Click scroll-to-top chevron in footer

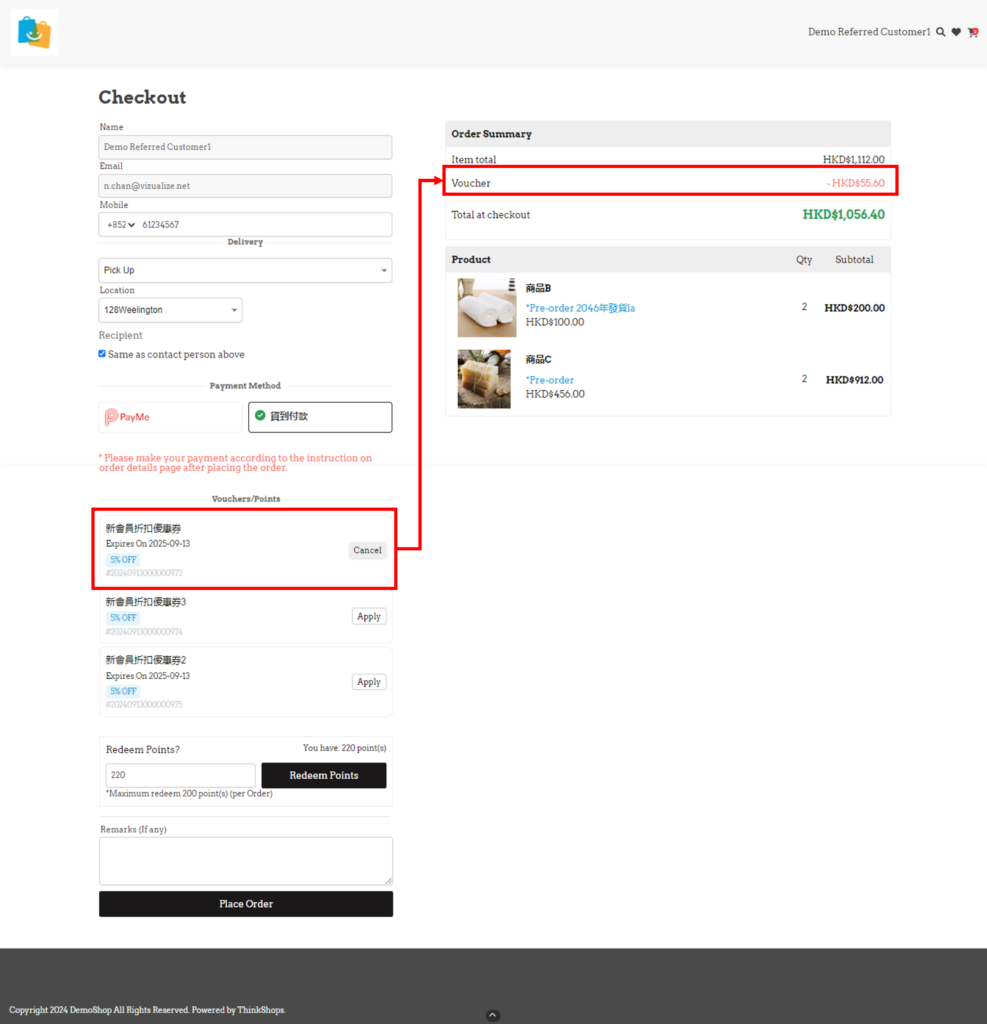click(x=492, y=1015)
